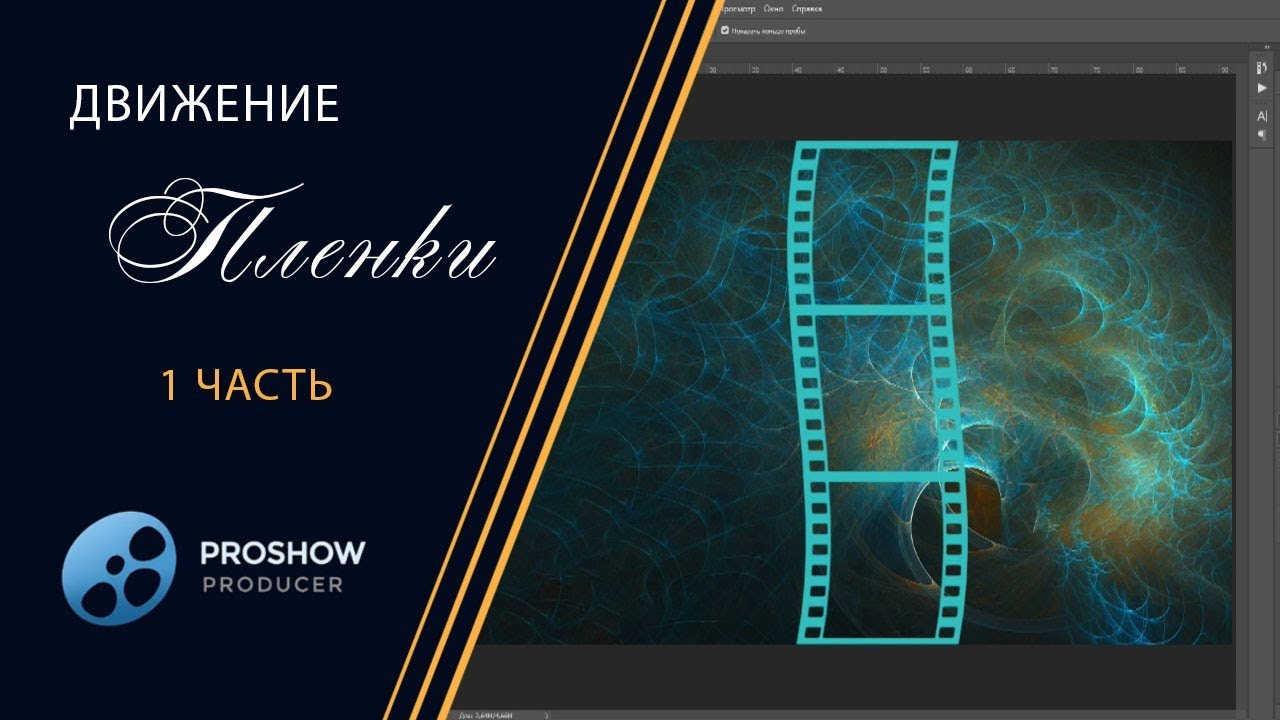Open the Actions panel play icon
Image resolution: width=1280 pixels, height=720 pixels.
(1262, 89)
